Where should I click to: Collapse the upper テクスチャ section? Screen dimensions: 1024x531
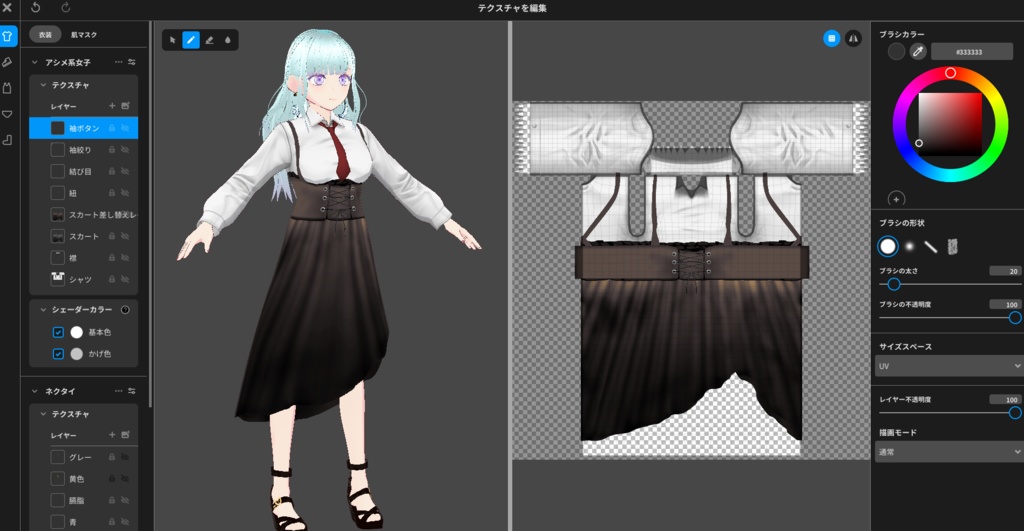[x=43, y=85]
